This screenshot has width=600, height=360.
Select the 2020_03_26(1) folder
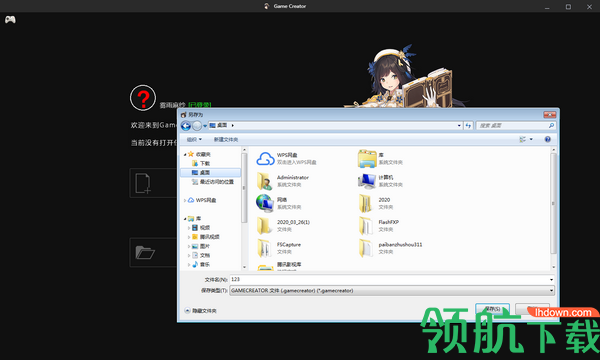point(284,226)
